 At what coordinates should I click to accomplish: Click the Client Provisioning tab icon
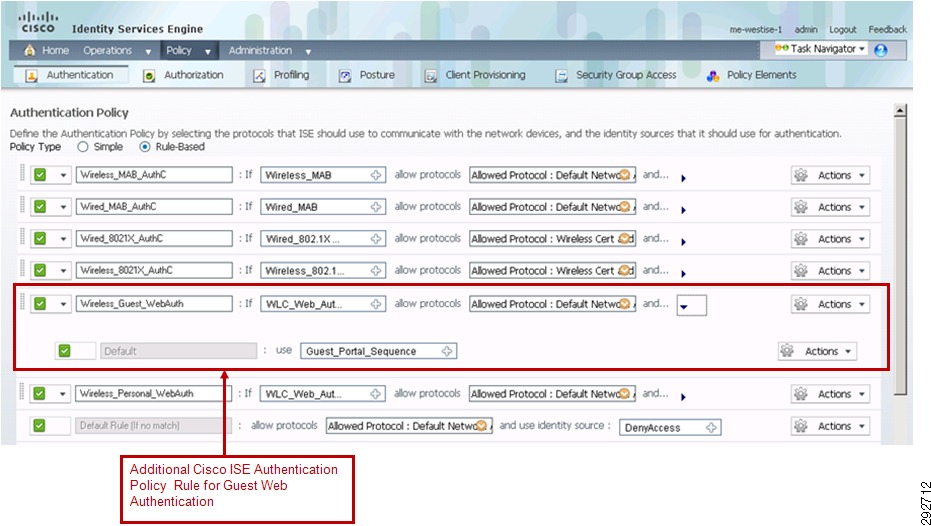[x=430, y=76]
